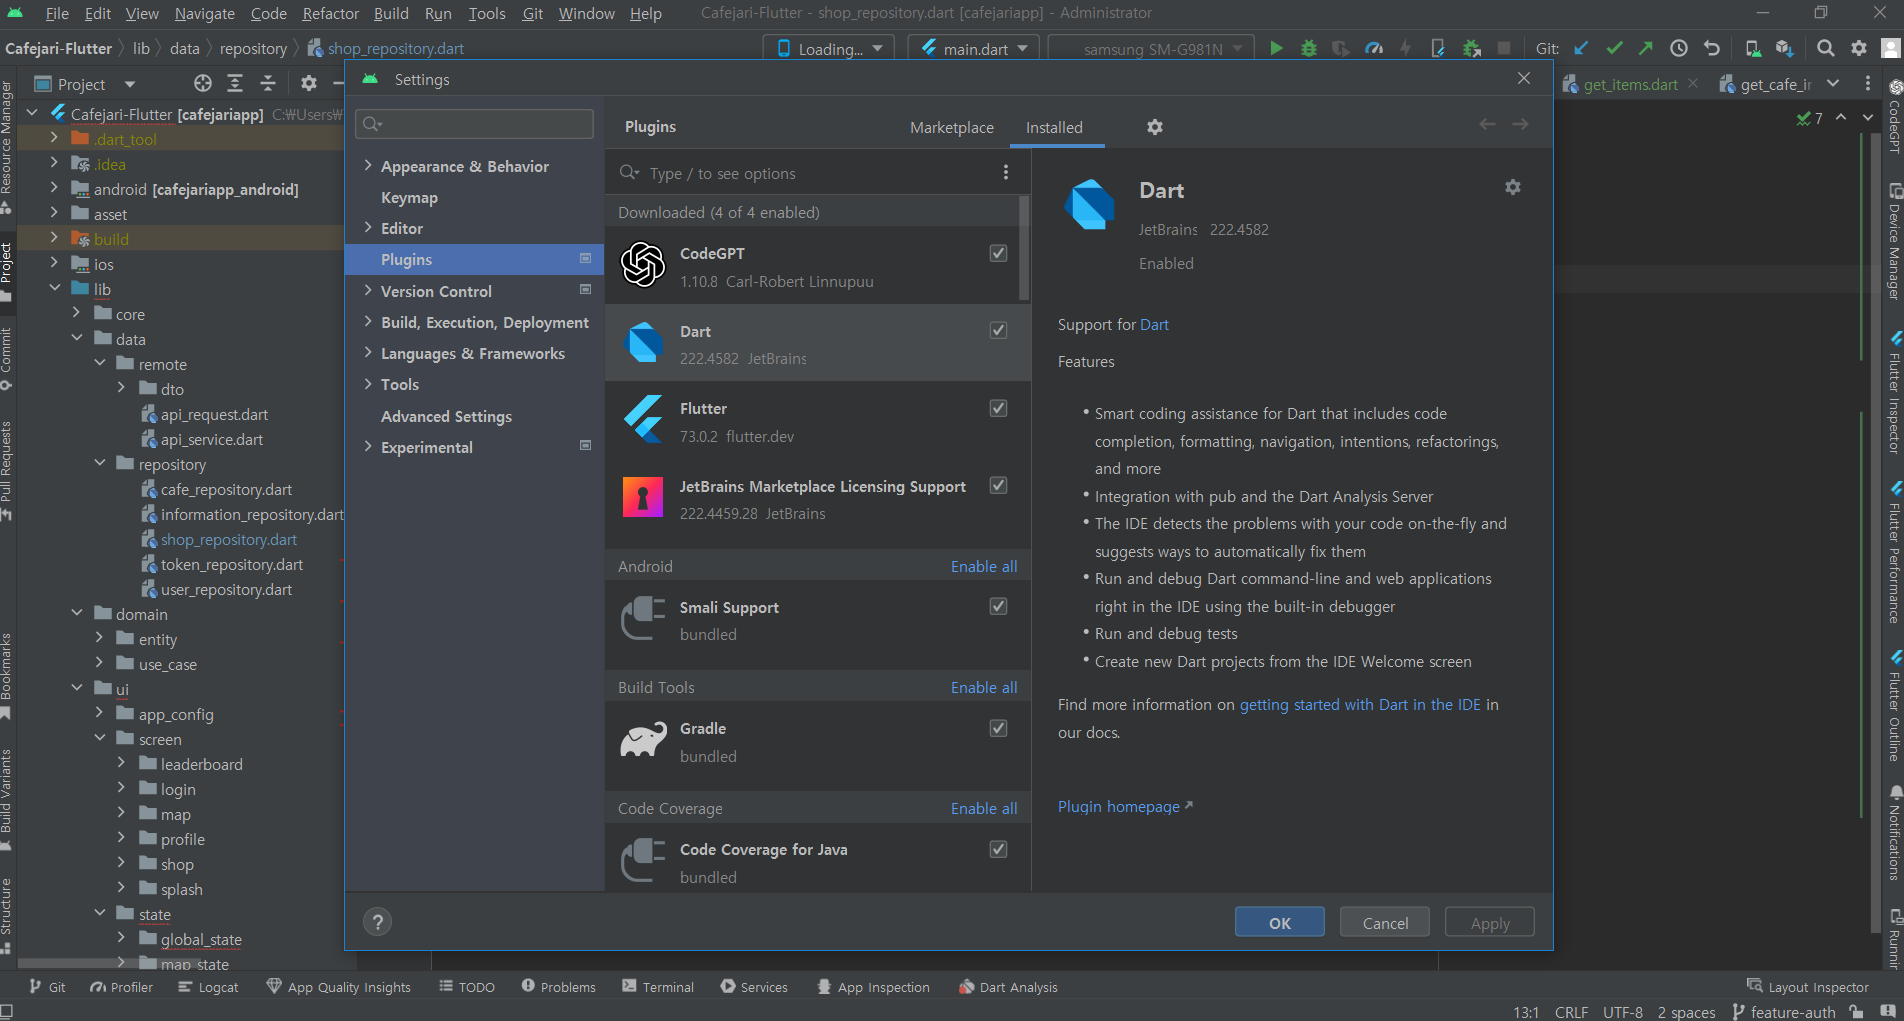Viewport: 1904px width, 1021px height.
Task: Open the Loading device selector dropdown
Action: tap(830, 48)
